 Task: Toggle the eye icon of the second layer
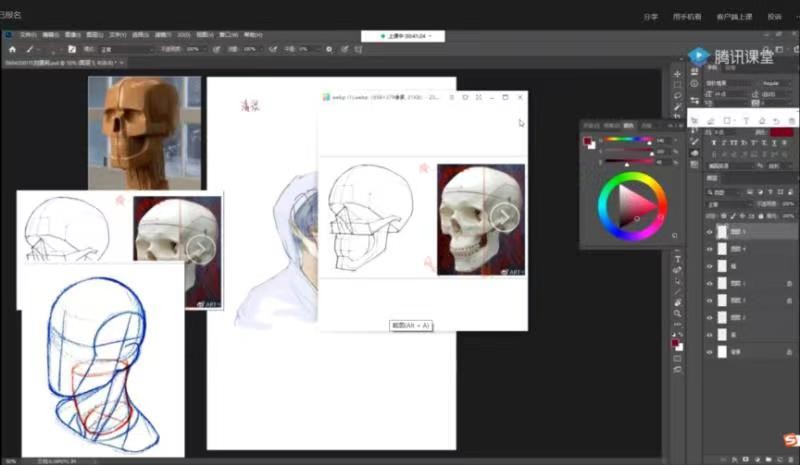pyautogui.click(x=710, y=248)
